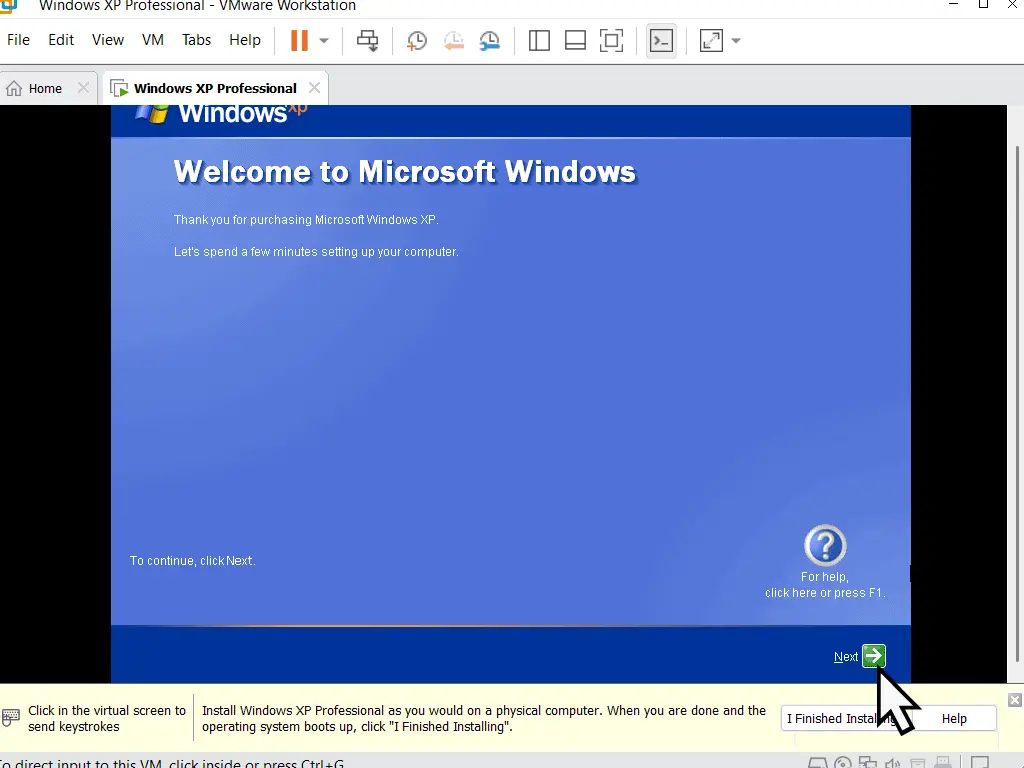
Task: Click the USB device status icon
Action: point(943,762)
